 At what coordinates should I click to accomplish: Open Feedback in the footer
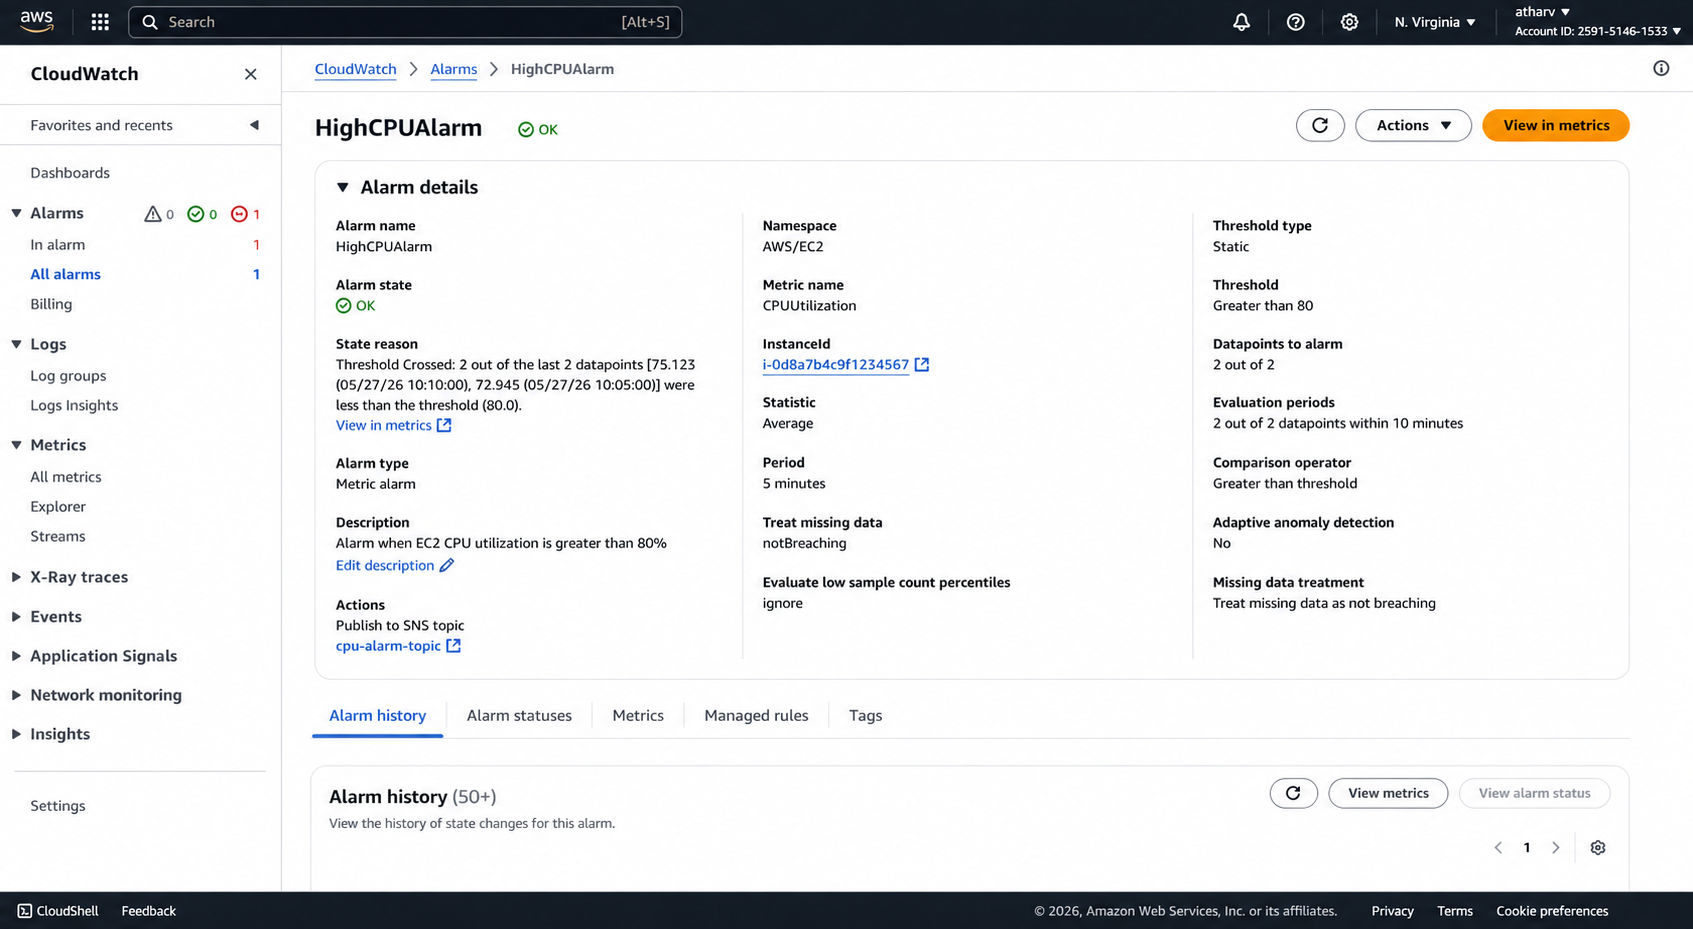click(x=148, y=911)
